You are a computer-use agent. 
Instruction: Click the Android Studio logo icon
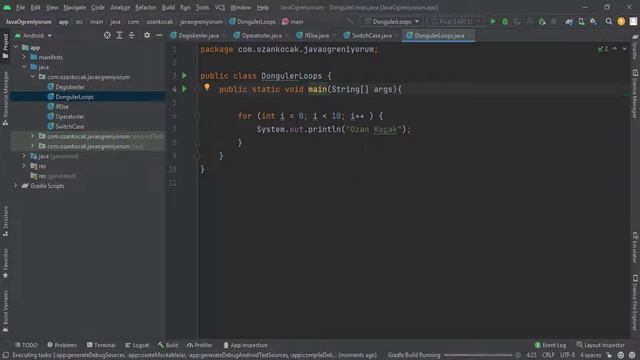coord(7,7)
